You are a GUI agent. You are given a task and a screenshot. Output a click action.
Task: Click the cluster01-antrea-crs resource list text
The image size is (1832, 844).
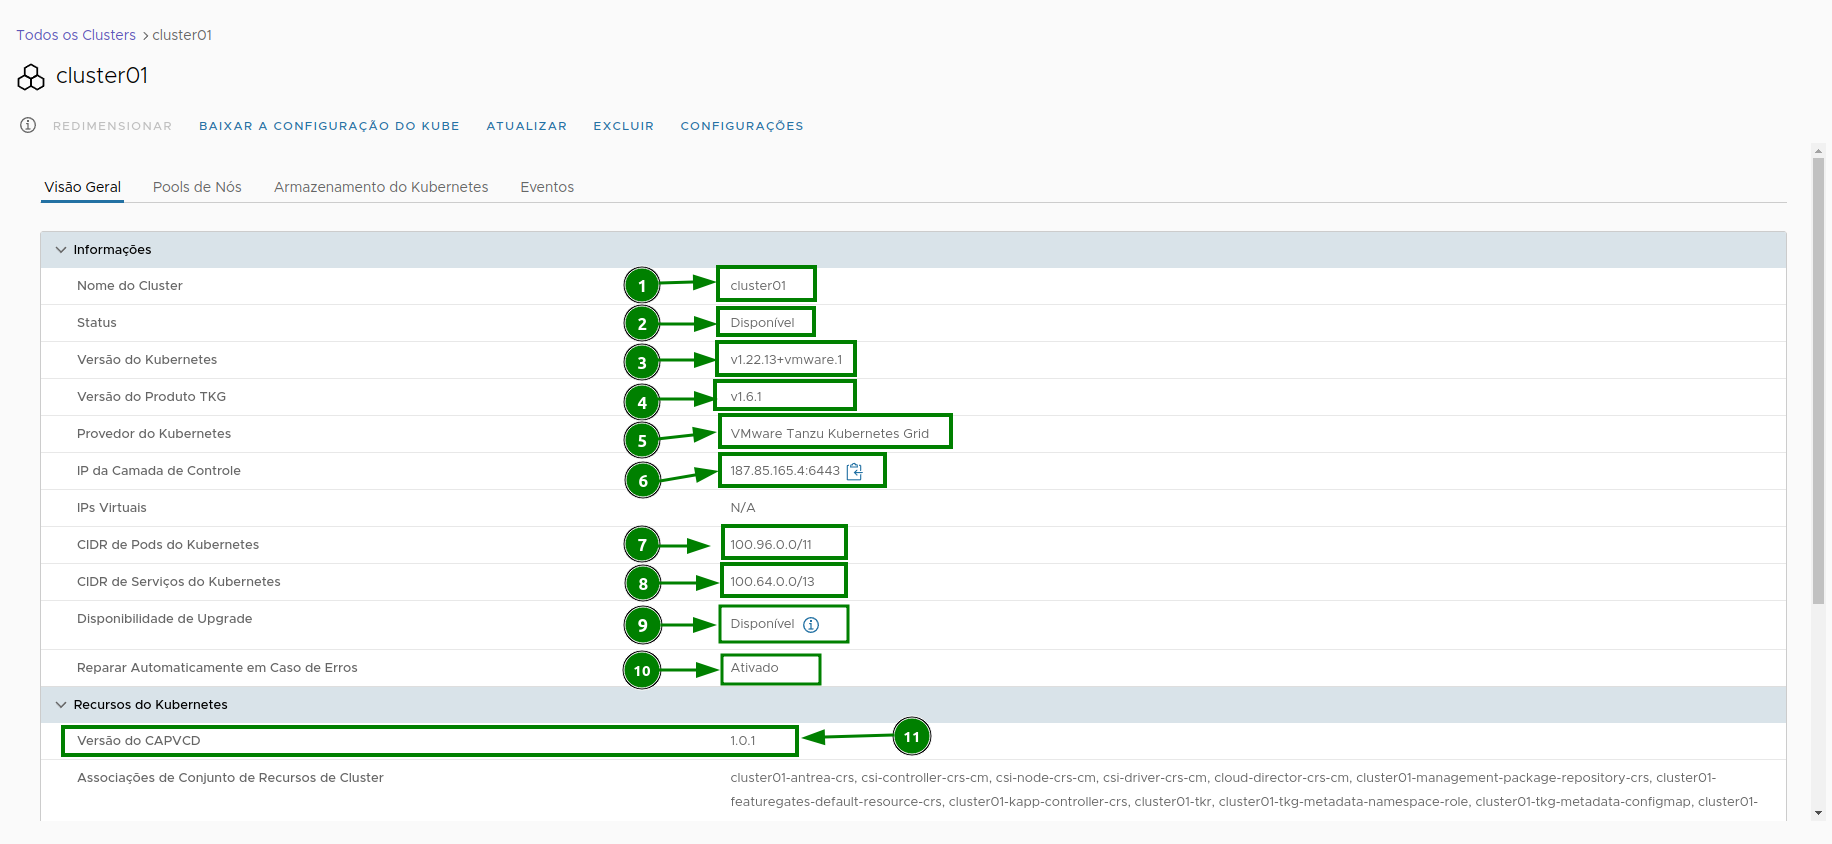point(1244,790)
